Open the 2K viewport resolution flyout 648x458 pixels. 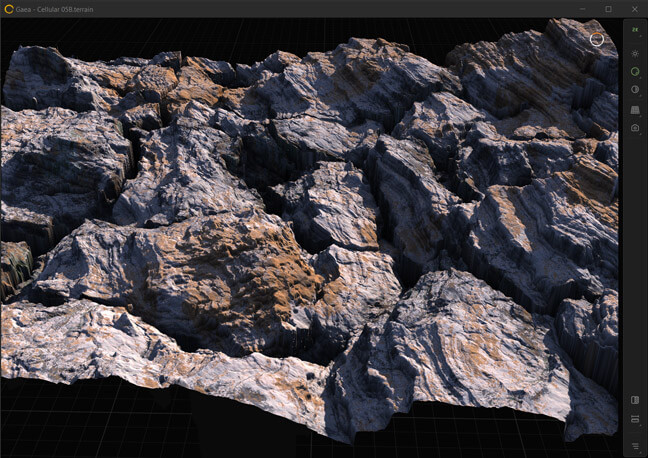(635, 32)
